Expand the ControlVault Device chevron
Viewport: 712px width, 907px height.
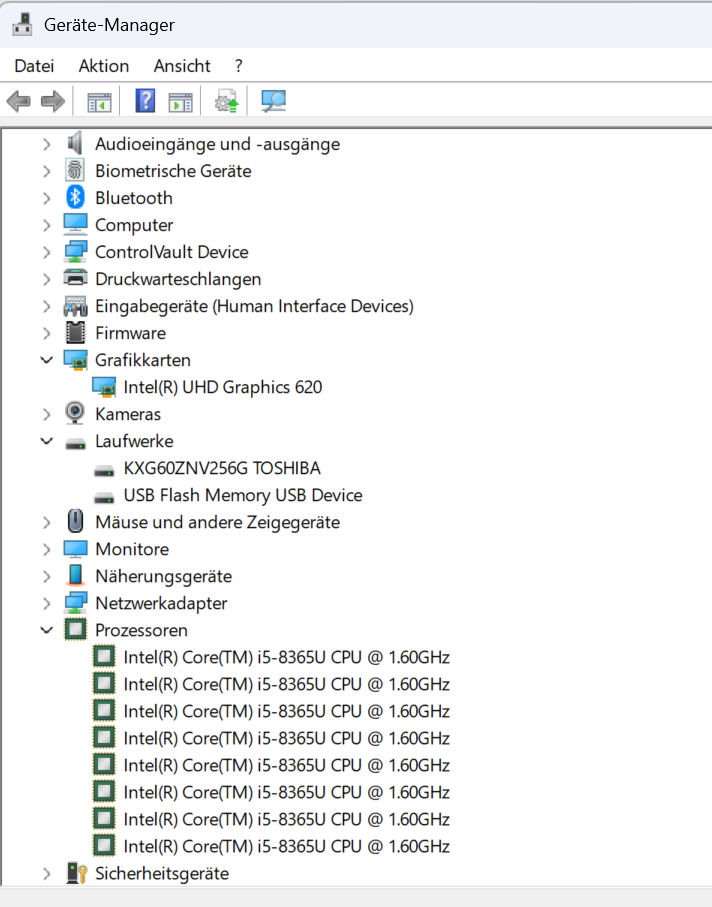point(47,252)
